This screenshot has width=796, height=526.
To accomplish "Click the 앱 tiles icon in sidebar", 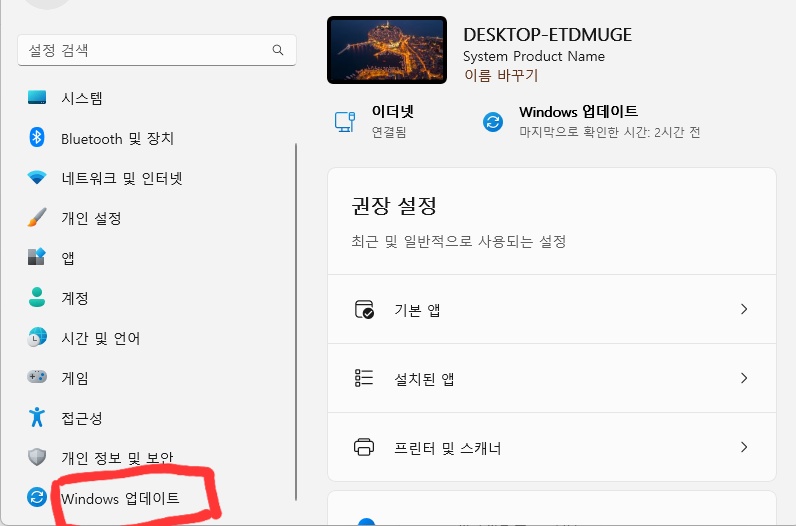I will [x=37, y=257].
